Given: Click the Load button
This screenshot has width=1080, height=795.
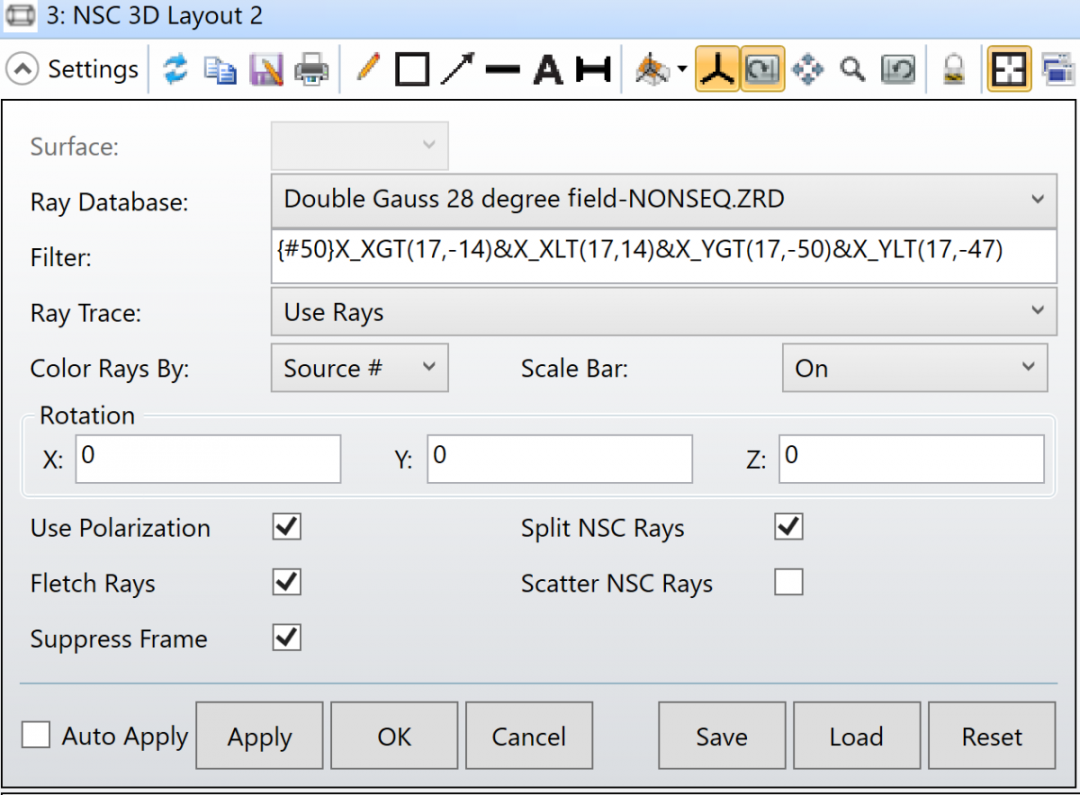Looking at the screenshot, I should click(857, 736).
